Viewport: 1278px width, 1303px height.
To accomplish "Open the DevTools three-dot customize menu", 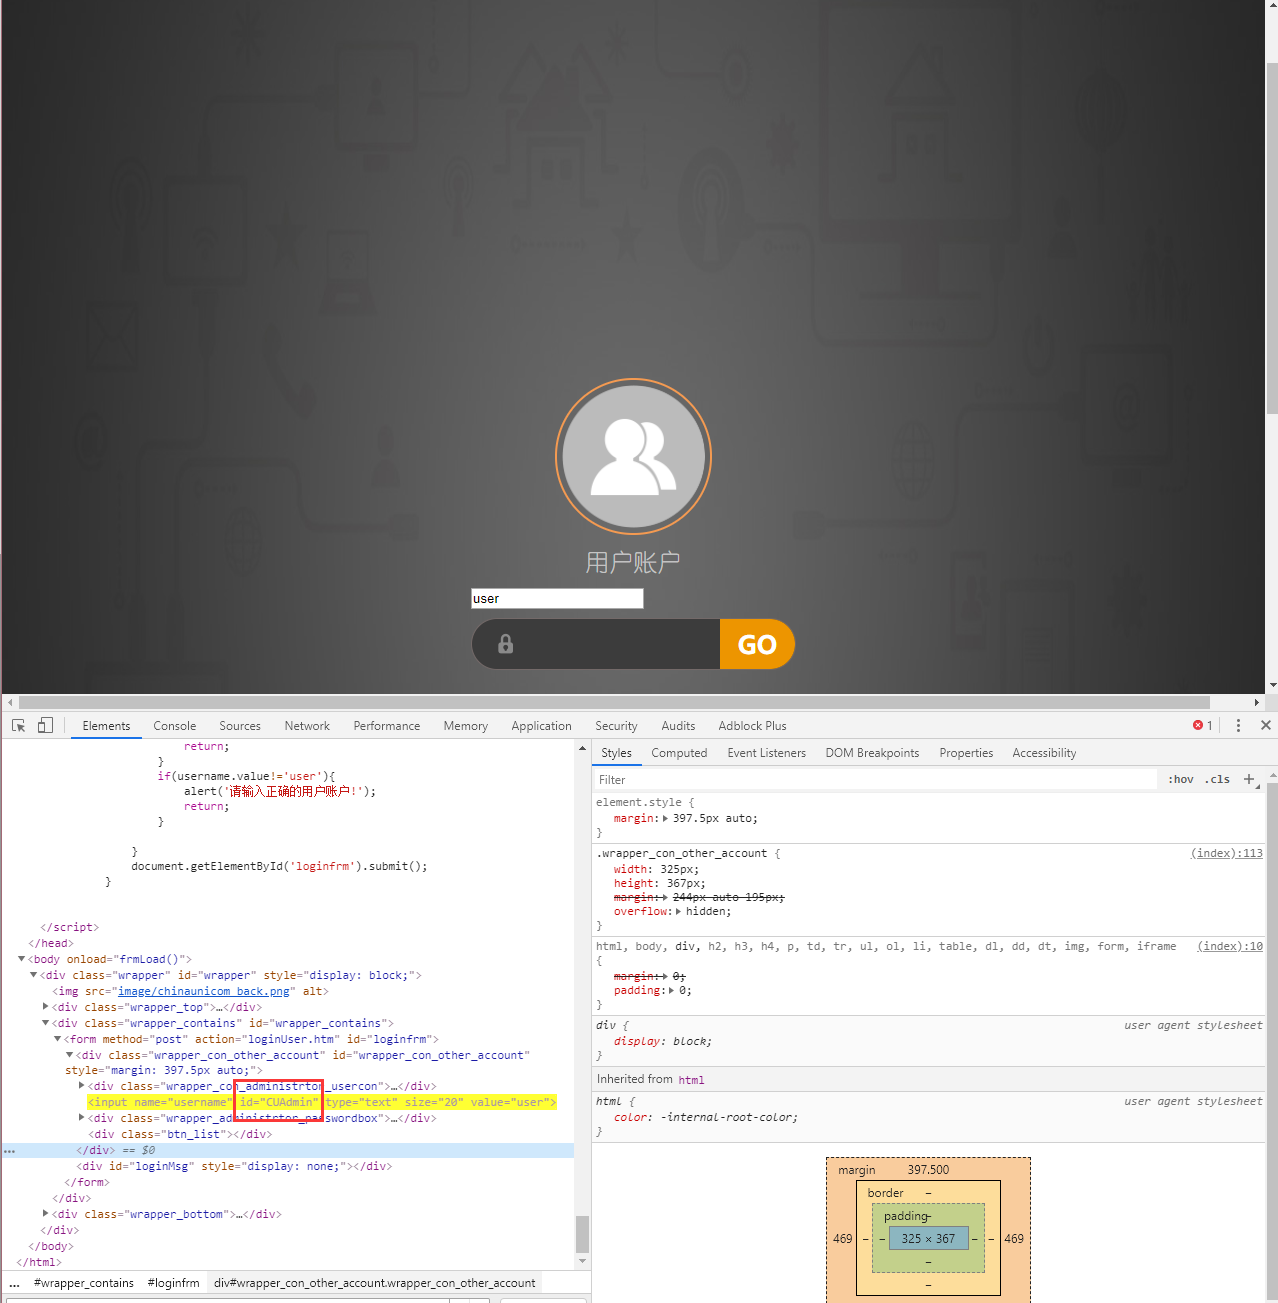I will (1238, 726).
